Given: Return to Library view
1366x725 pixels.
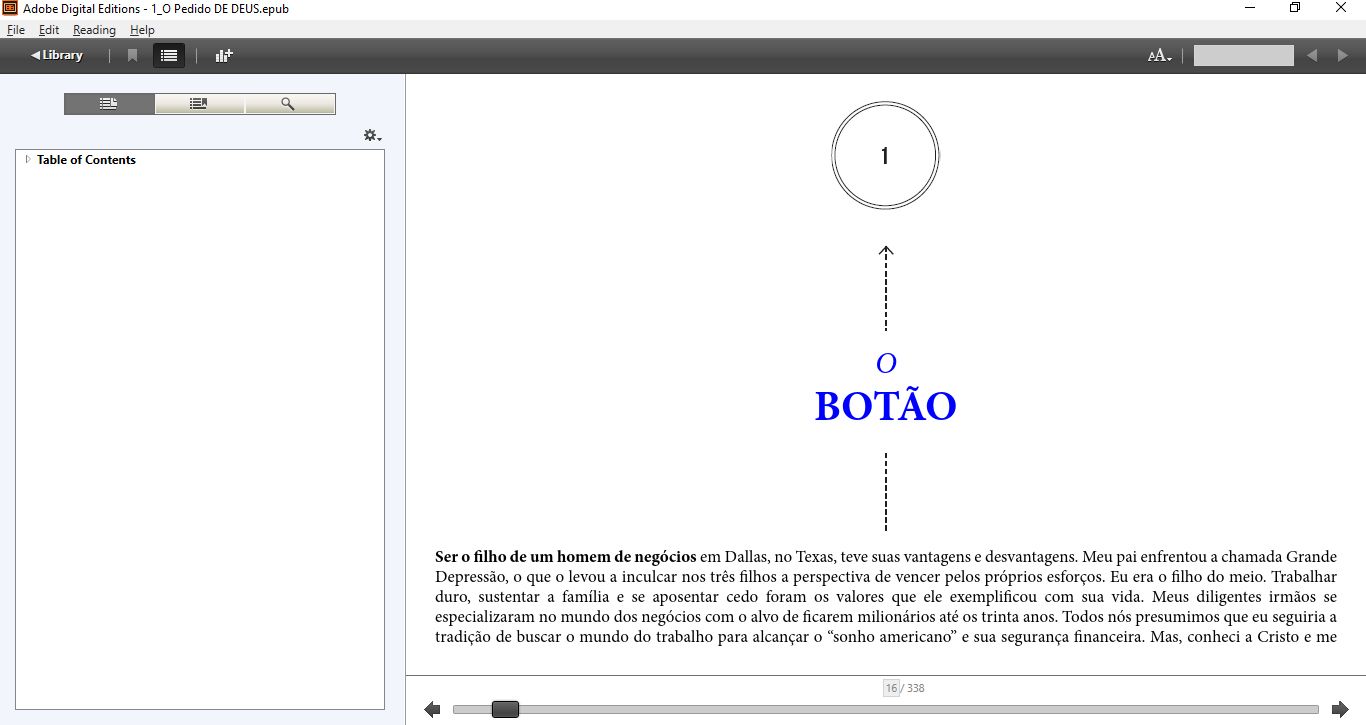Looking at the screenshot, I should pyautogui.click(x=57, y=55).
